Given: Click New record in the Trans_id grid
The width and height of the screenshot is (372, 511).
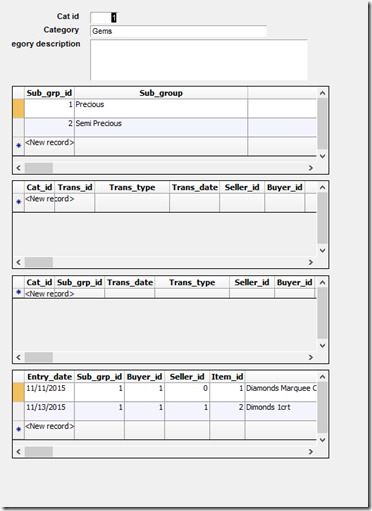Looking at the screenshot, I should coord(50,199).
